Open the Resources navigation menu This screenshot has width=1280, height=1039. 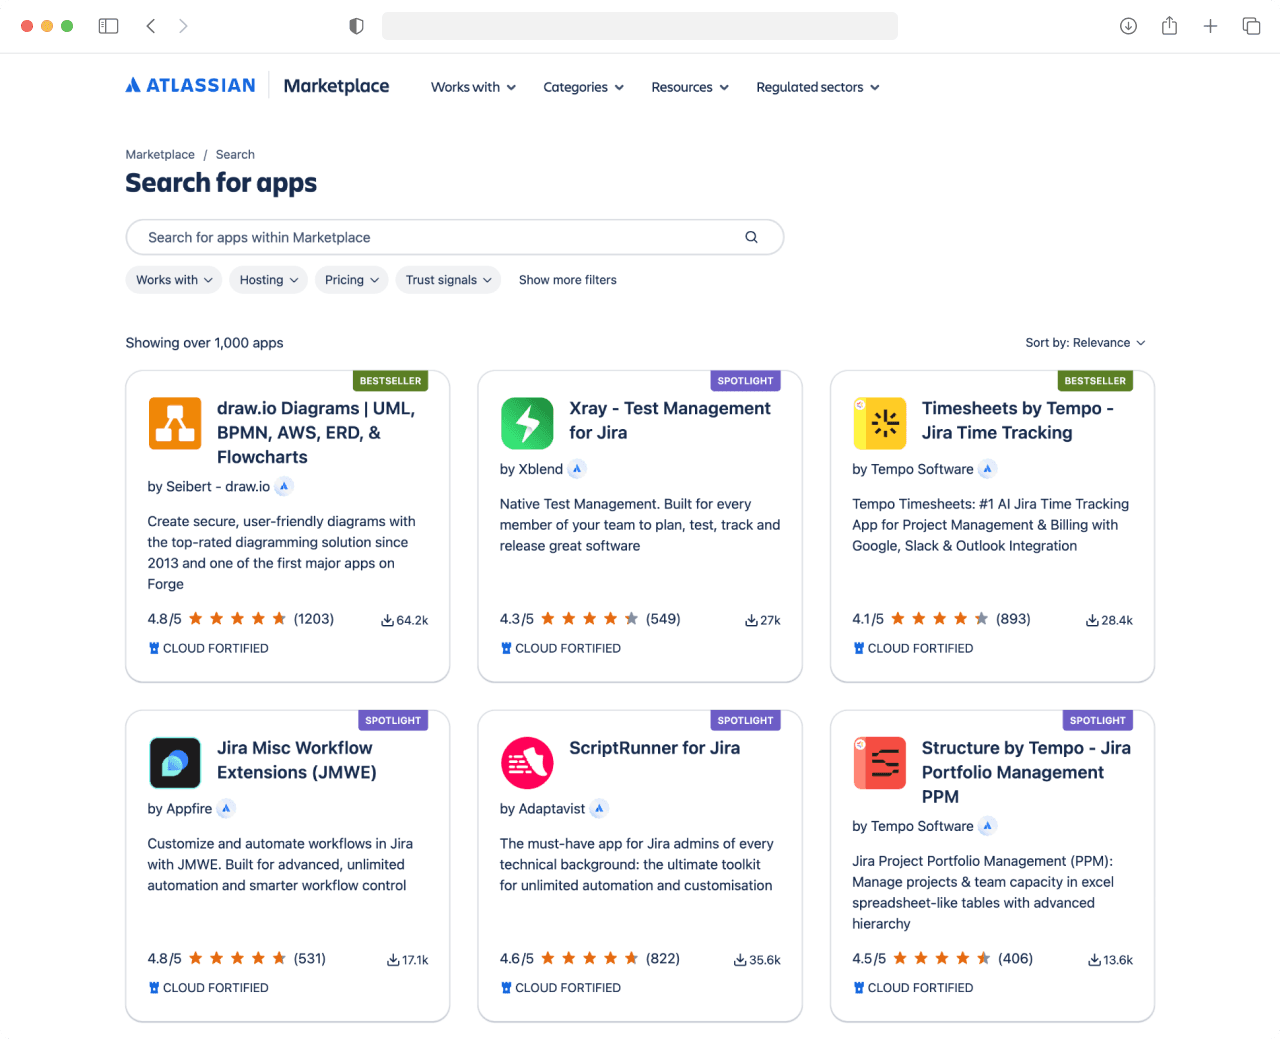coord(690,87)
